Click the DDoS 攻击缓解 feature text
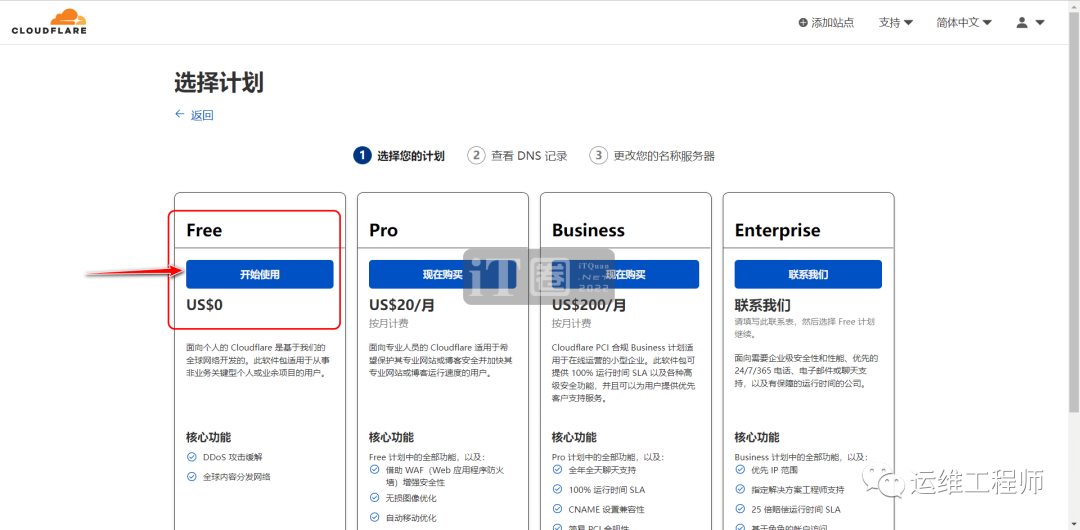The height and width of the screenshot is (530, 1080). click(233, 456)
